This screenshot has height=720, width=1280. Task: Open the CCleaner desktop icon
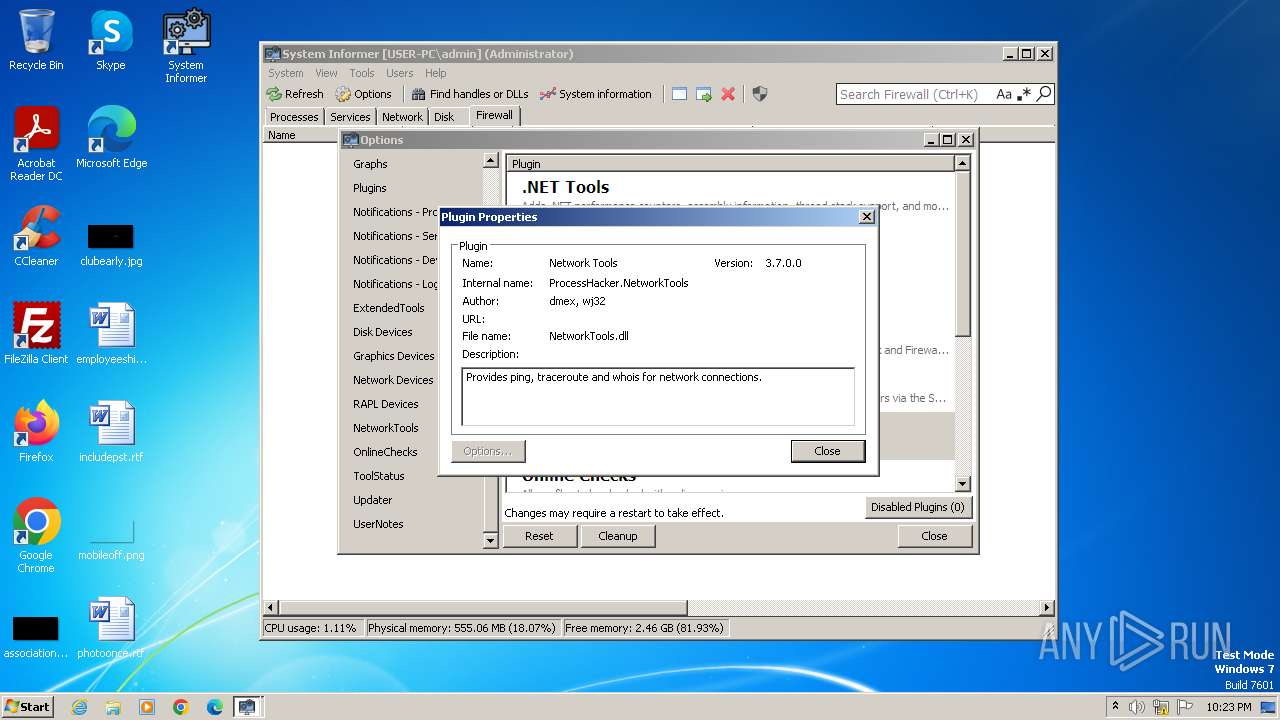tap(36, 236)
